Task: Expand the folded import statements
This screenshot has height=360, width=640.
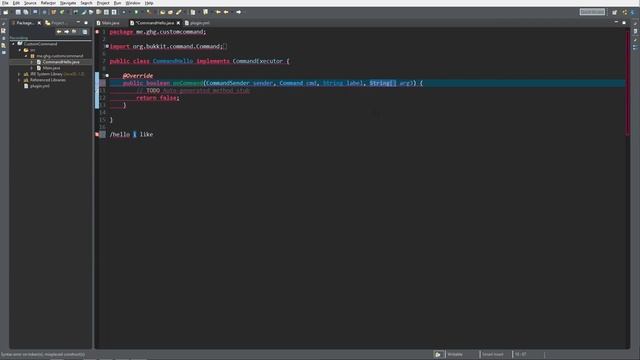Action: [107, 47]
